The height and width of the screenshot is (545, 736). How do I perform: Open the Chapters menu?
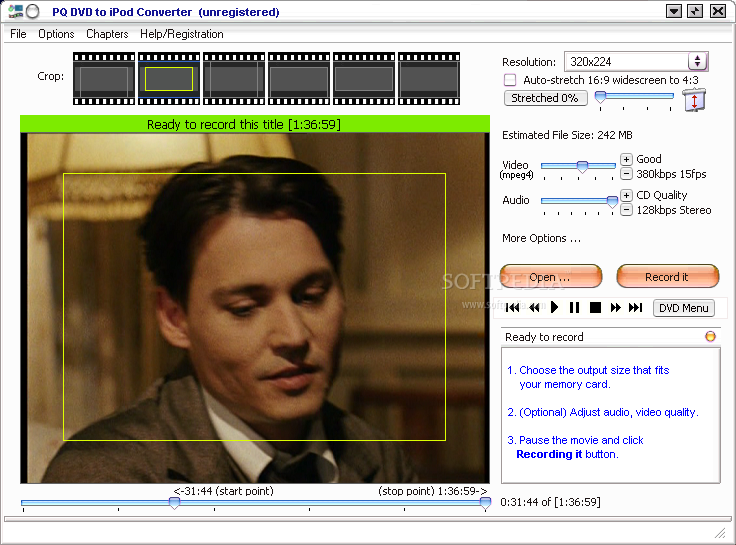107,34
